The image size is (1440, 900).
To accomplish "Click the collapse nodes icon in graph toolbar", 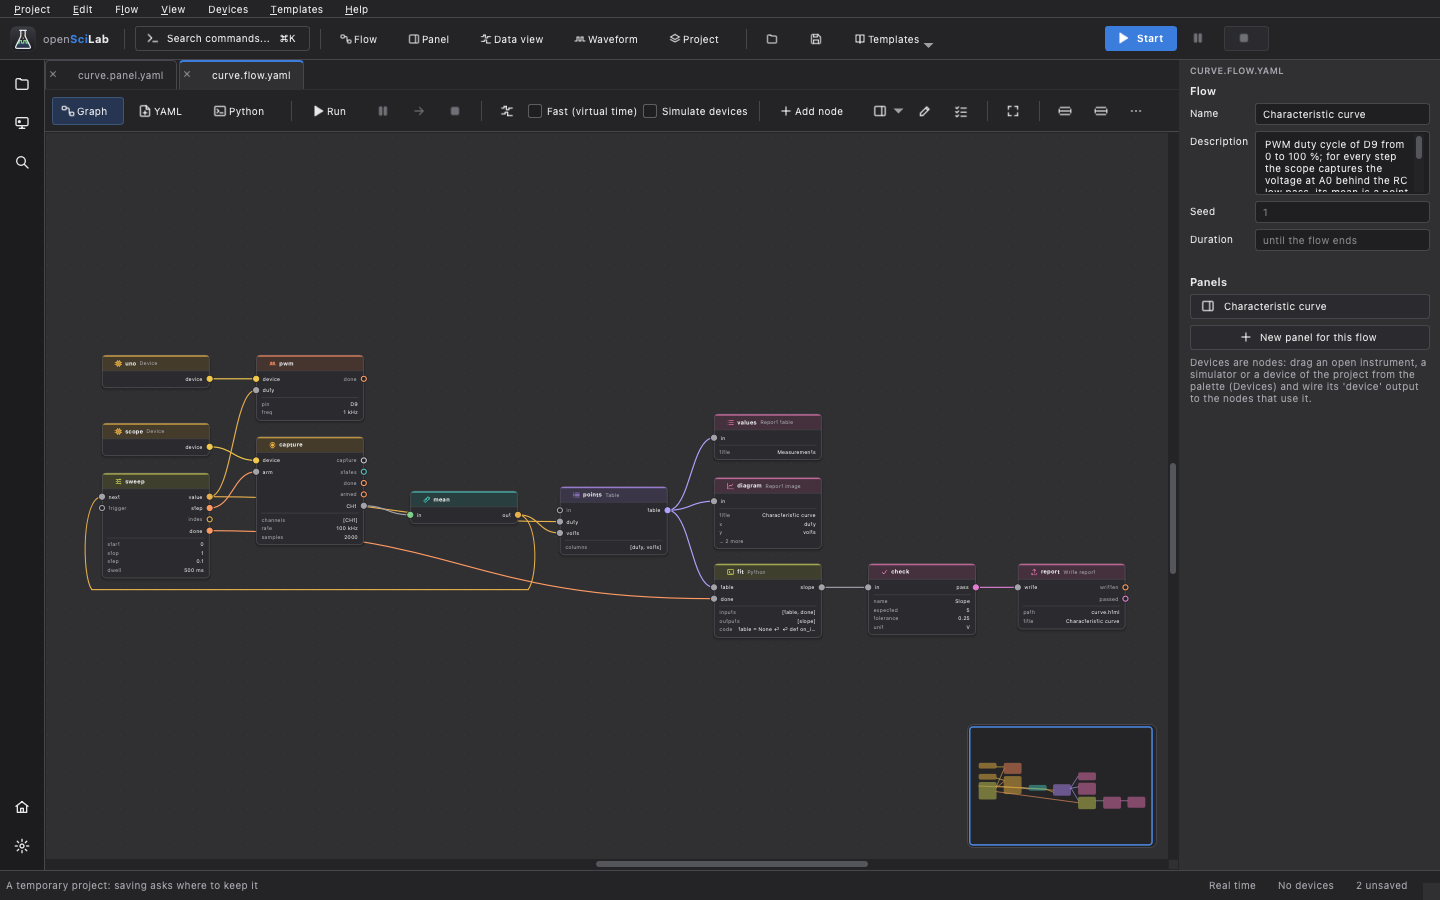I will click(x=1065, y=111).
